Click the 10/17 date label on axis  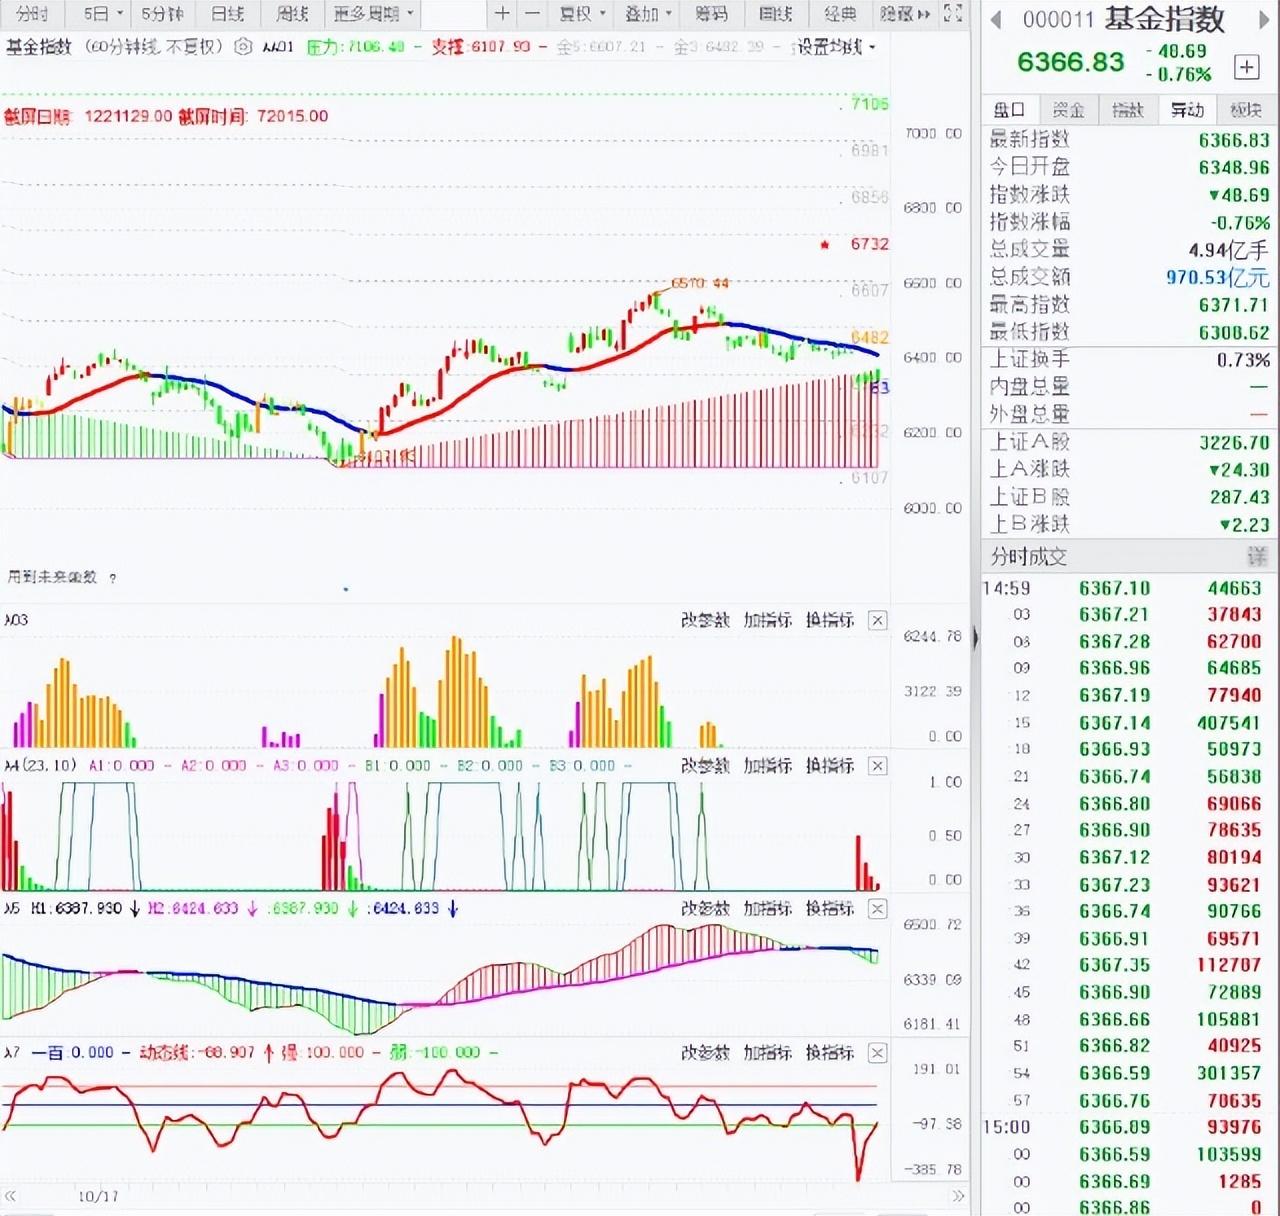(98, 1197)
